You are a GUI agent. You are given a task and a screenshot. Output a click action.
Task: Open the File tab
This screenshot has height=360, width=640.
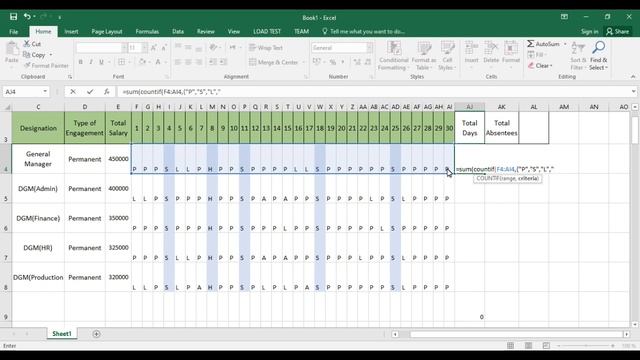tap(13, 31)
